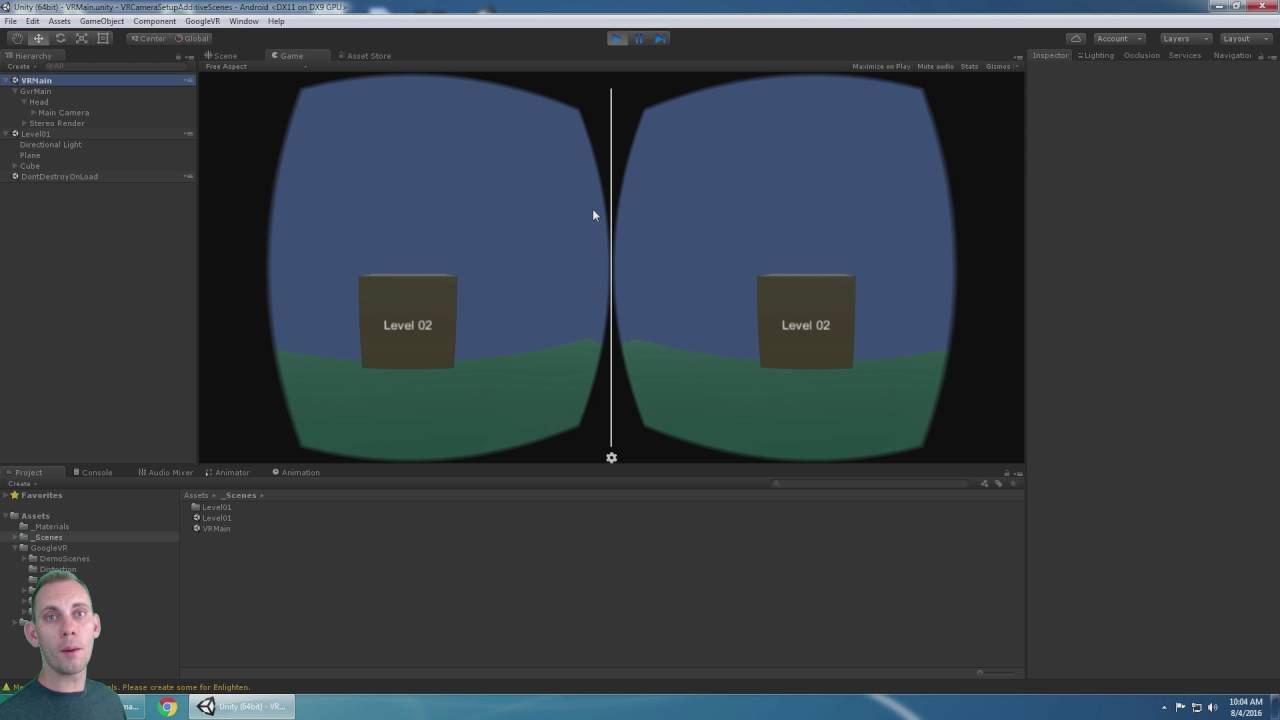Pause the running game
Image resolution: width=1280 pixels, height=720 pixels.
[x=639, y=38]
